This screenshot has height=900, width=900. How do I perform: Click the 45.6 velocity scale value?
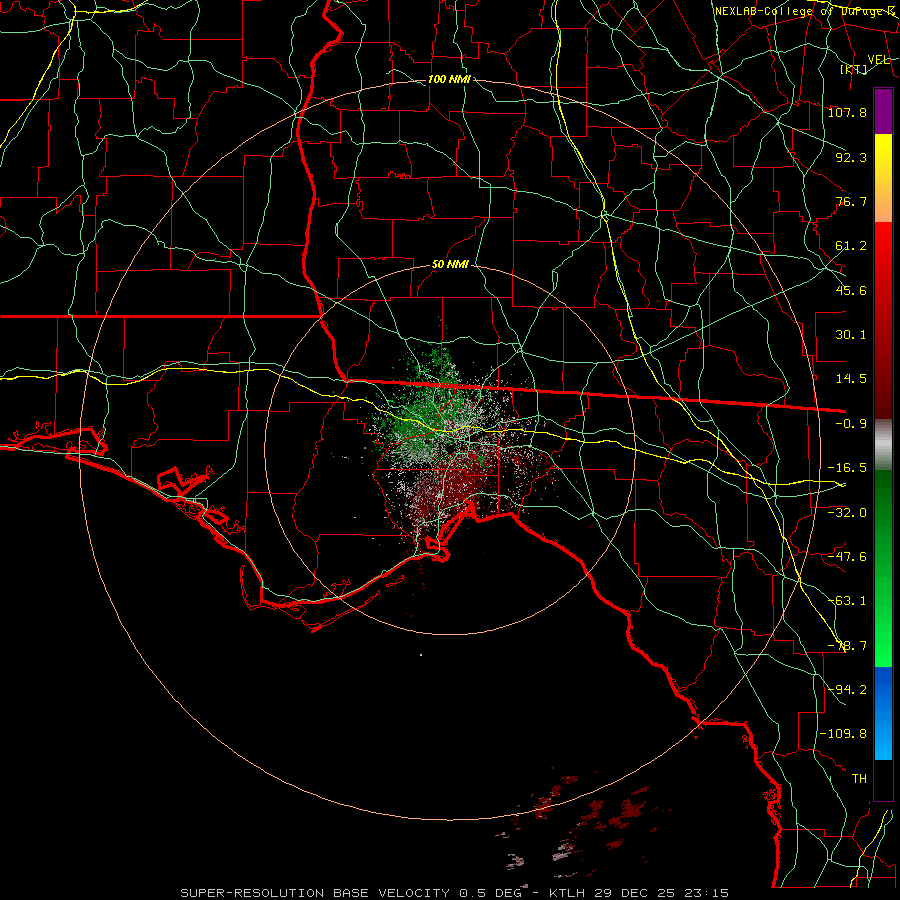tap(851, 290)
